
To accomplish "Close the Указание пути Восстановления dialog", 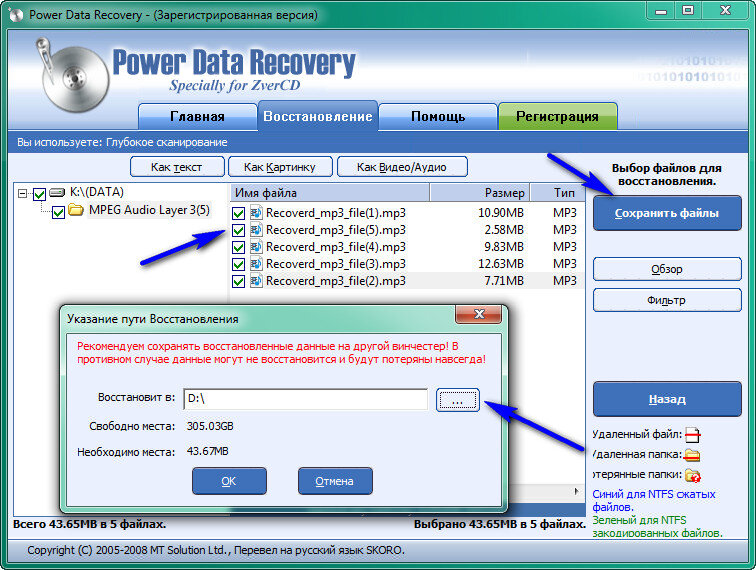I will 479,314.
